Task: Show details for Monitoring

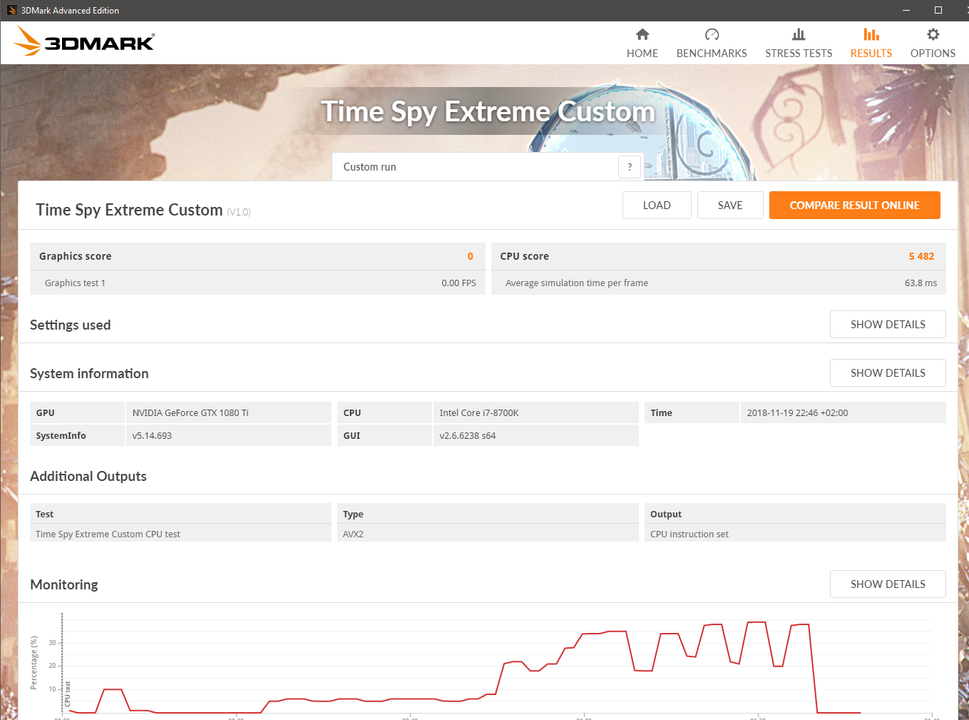Action: (x=887, y=584)
